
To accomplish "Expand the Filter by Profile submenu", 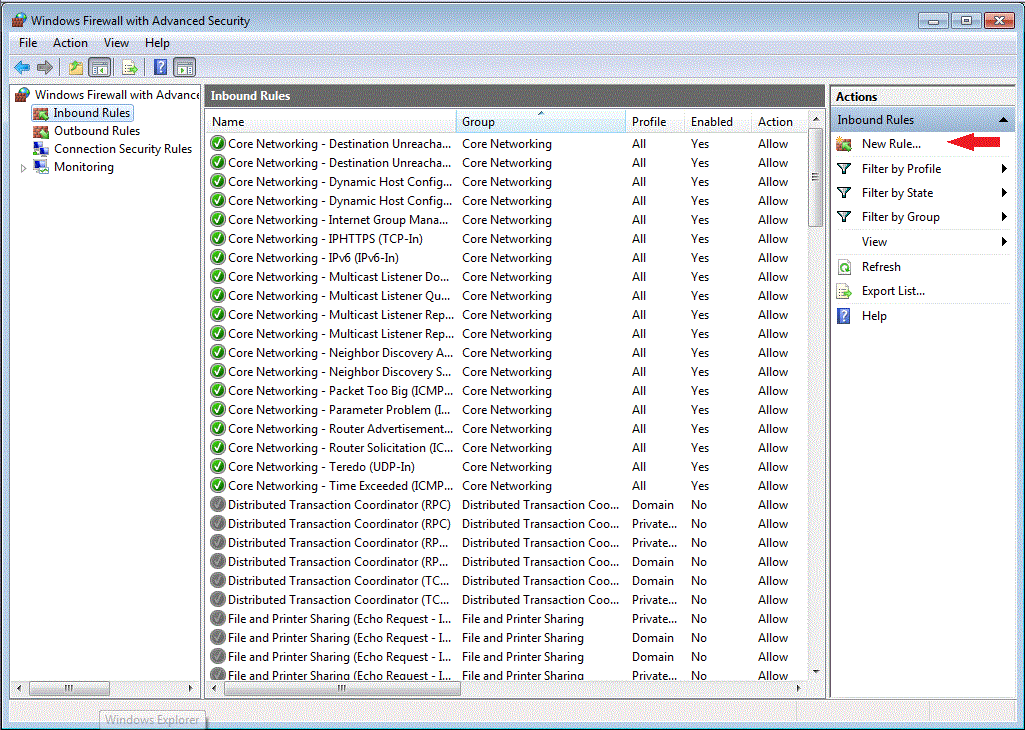I will coord(1007,168).
